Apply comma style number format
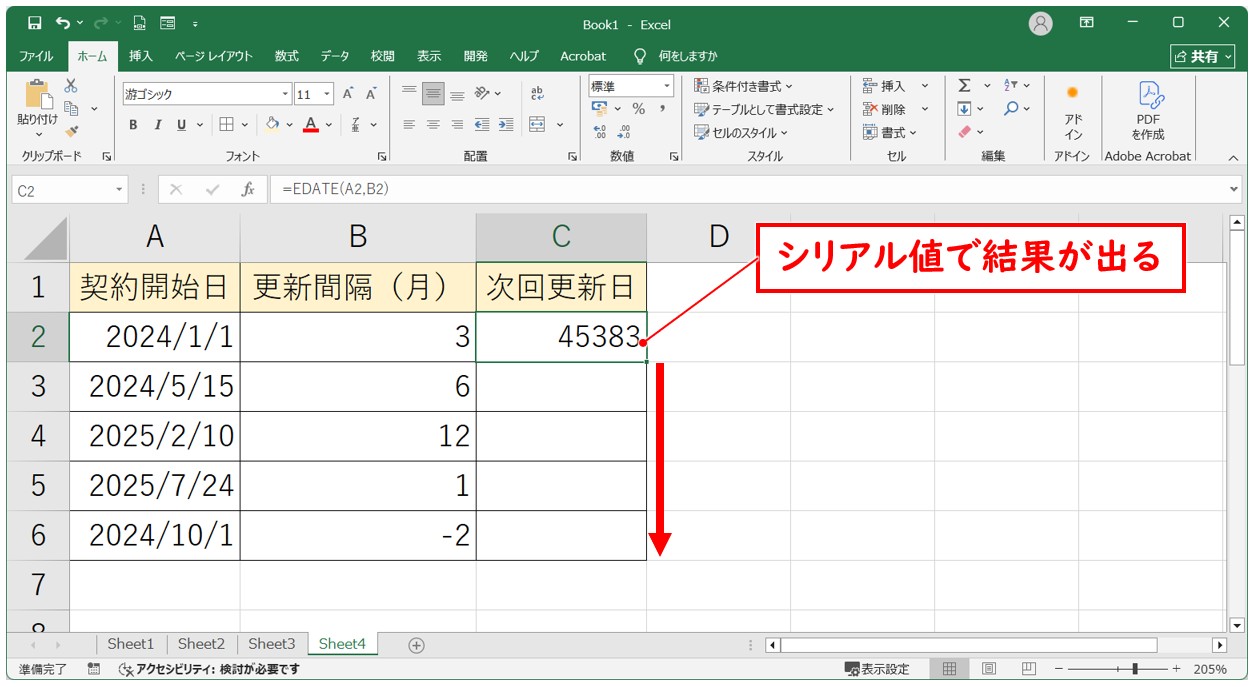 pyautogui.click(x=662, y=109)
